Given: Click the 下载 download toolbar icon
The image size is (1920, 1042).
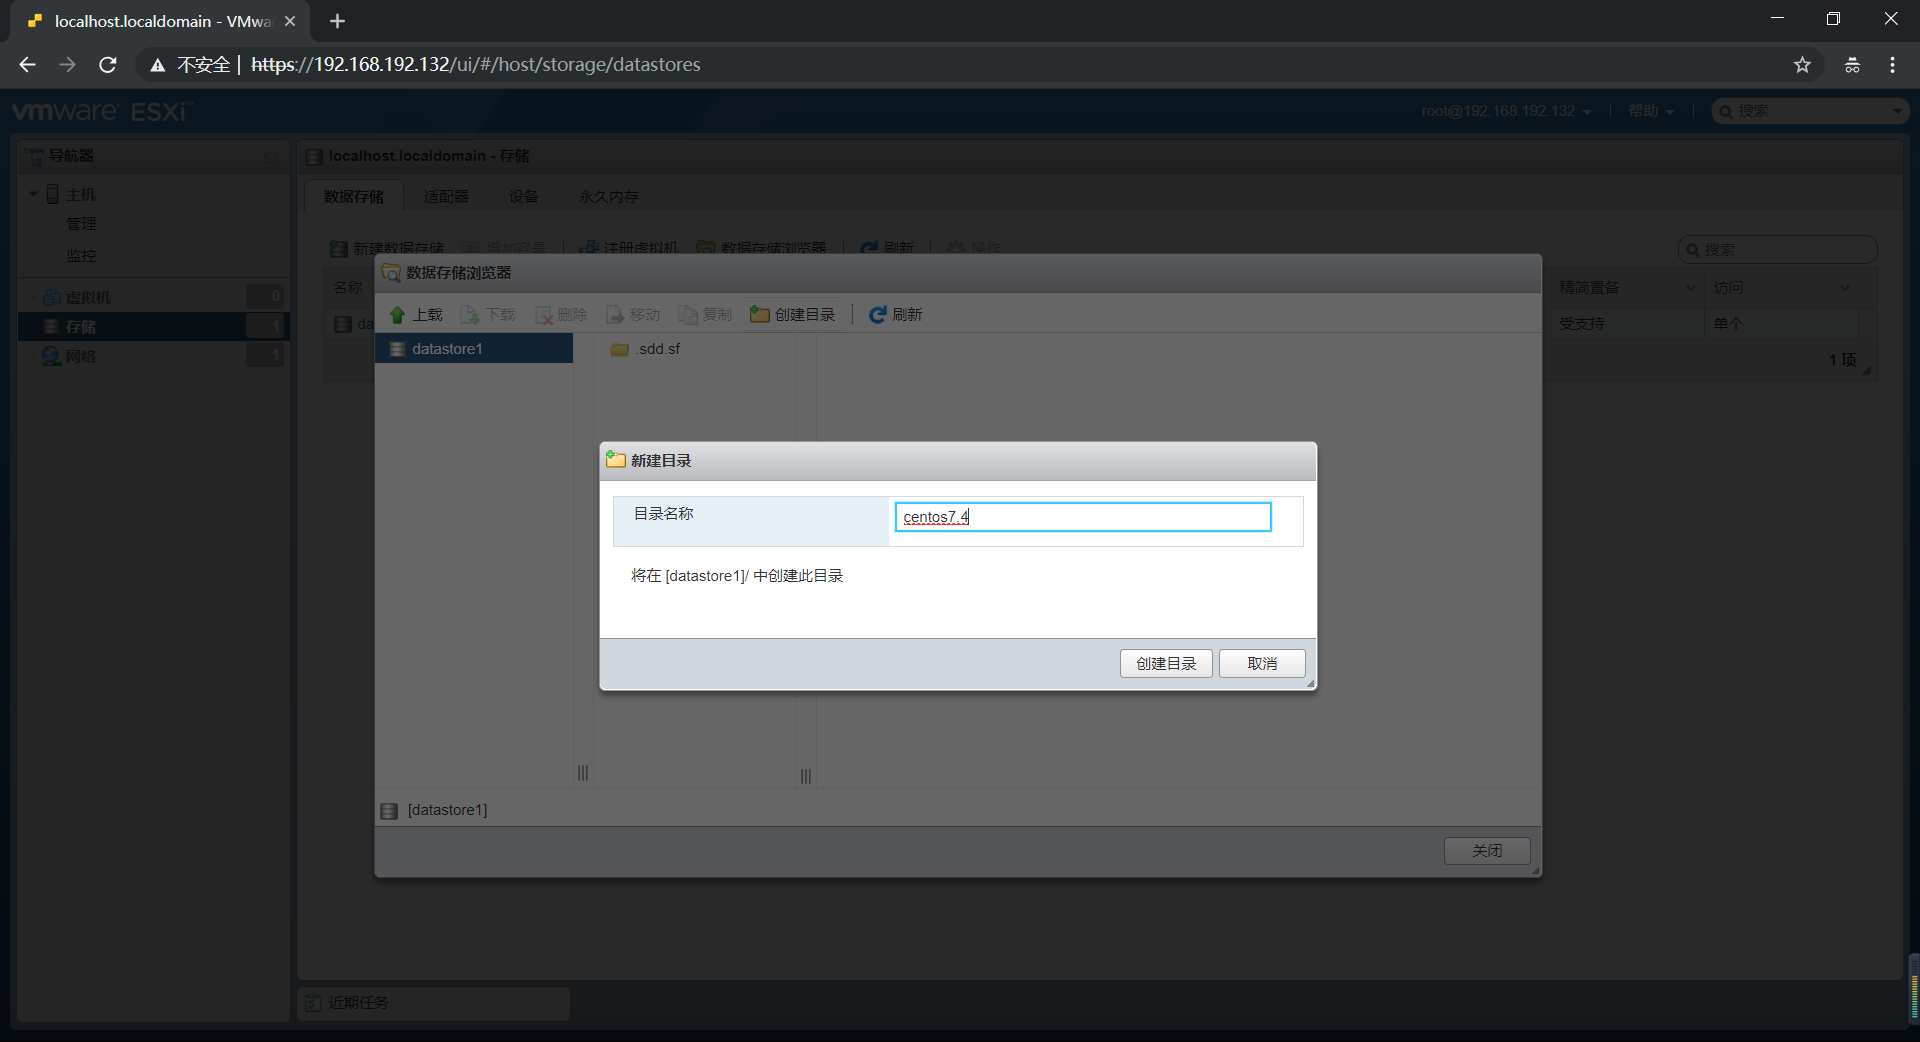Looking at the screenshot, I should (x=469, y=315).
